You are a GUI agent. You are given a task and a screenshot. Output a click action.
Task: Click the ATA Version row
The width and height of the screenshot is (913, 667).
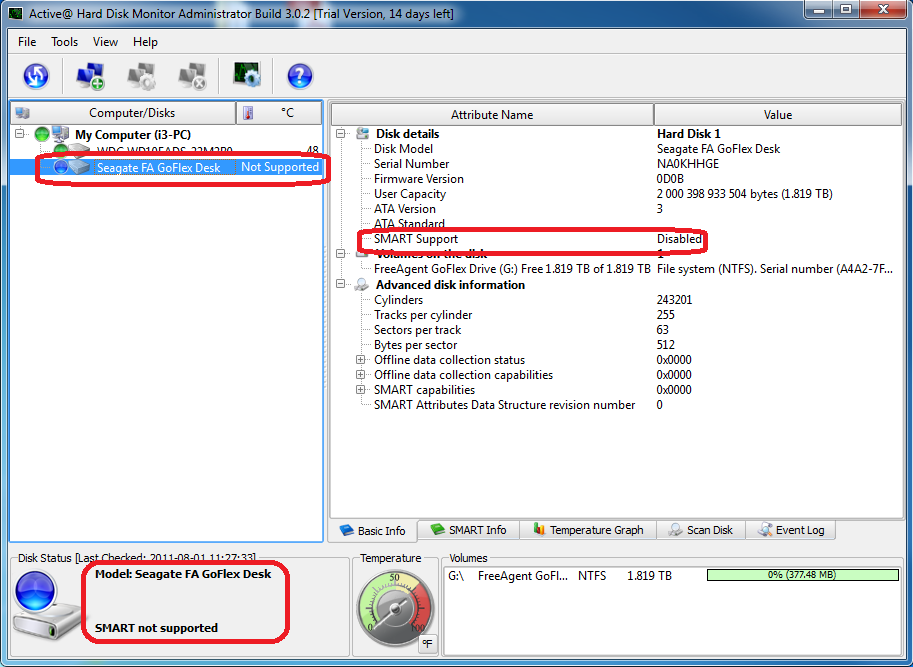click(x=617, y=209)
